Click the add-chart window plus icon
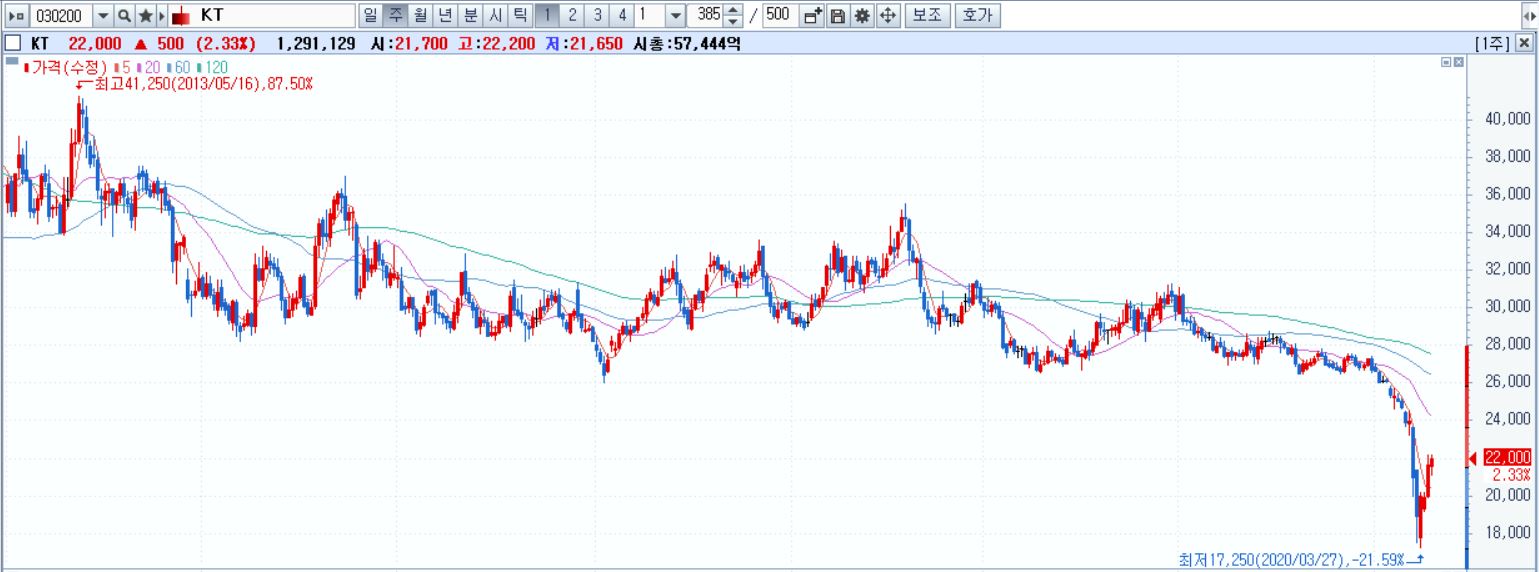The height and width of the screenshot is (572, 1539). click(x=812, y=15)
